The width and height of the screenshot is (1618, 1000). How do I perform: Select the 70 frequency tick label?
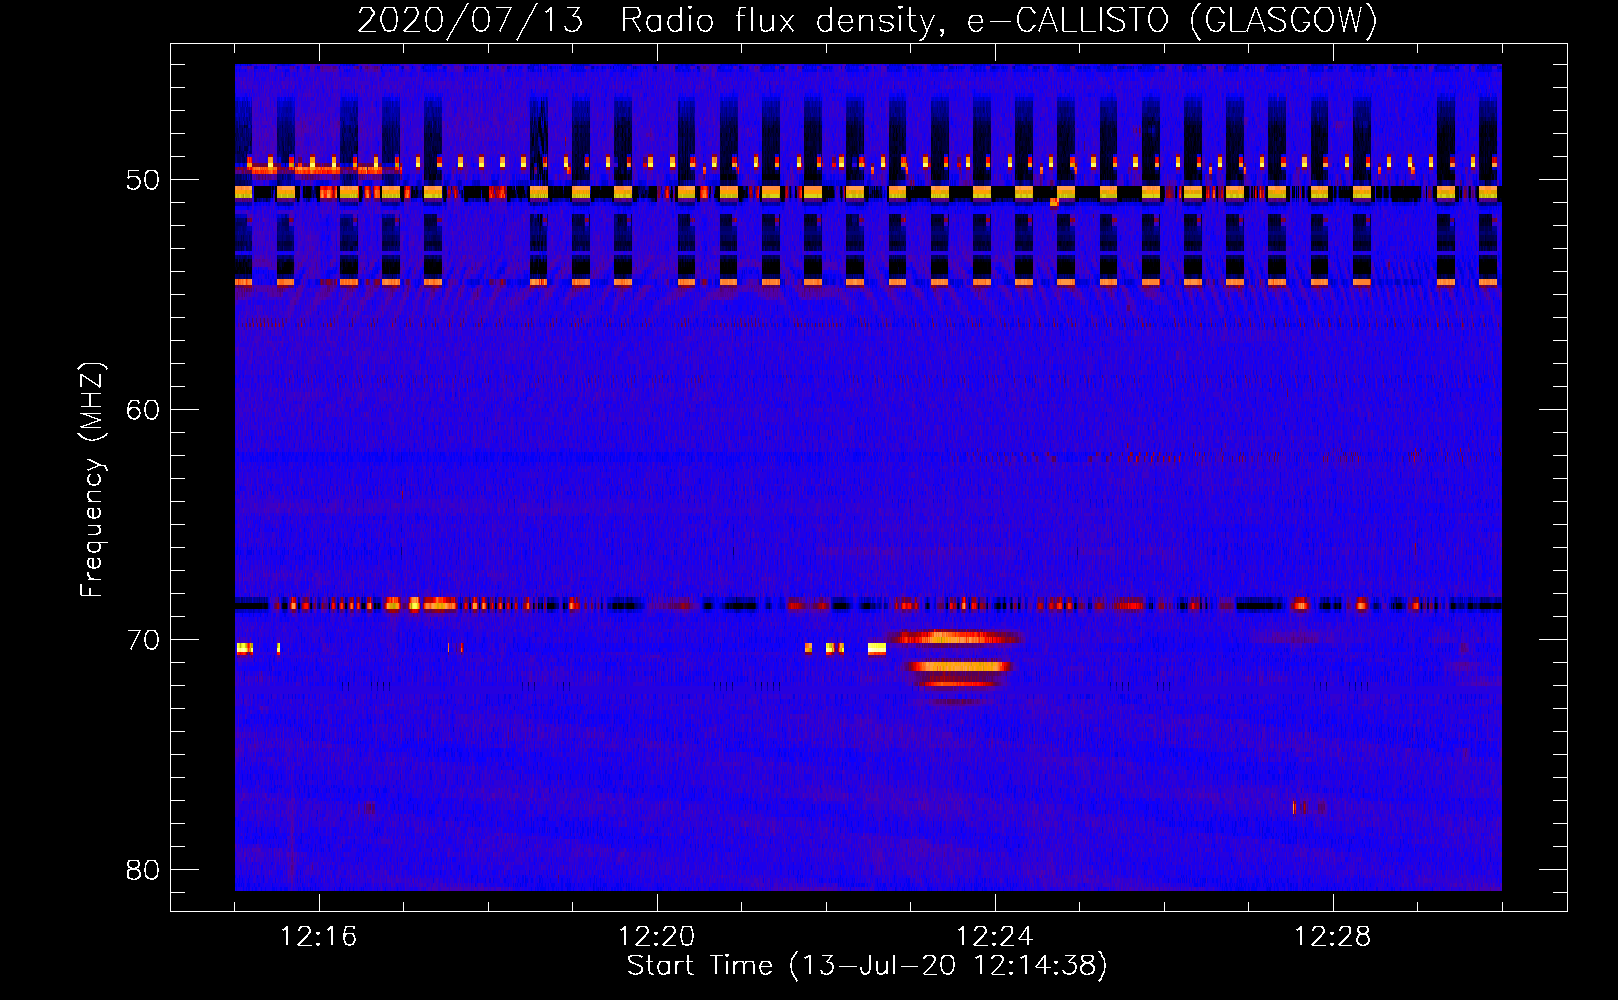[x=143, y=640]
